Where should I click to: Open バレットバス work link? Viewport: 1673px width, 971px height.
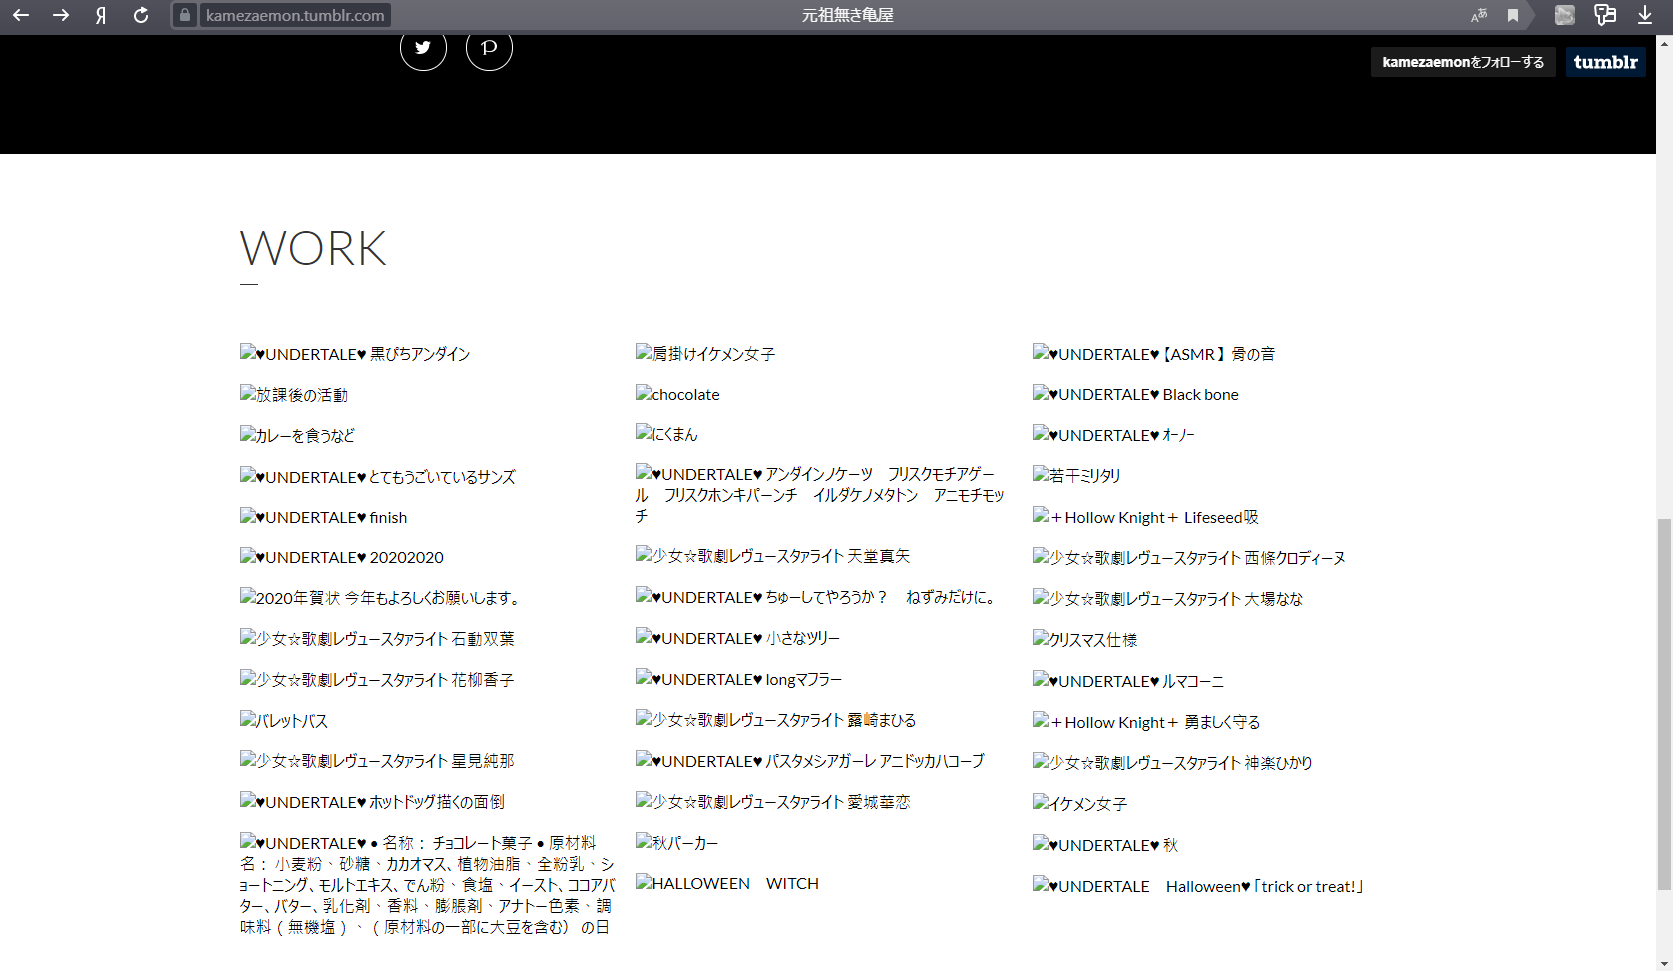(284, 721)
